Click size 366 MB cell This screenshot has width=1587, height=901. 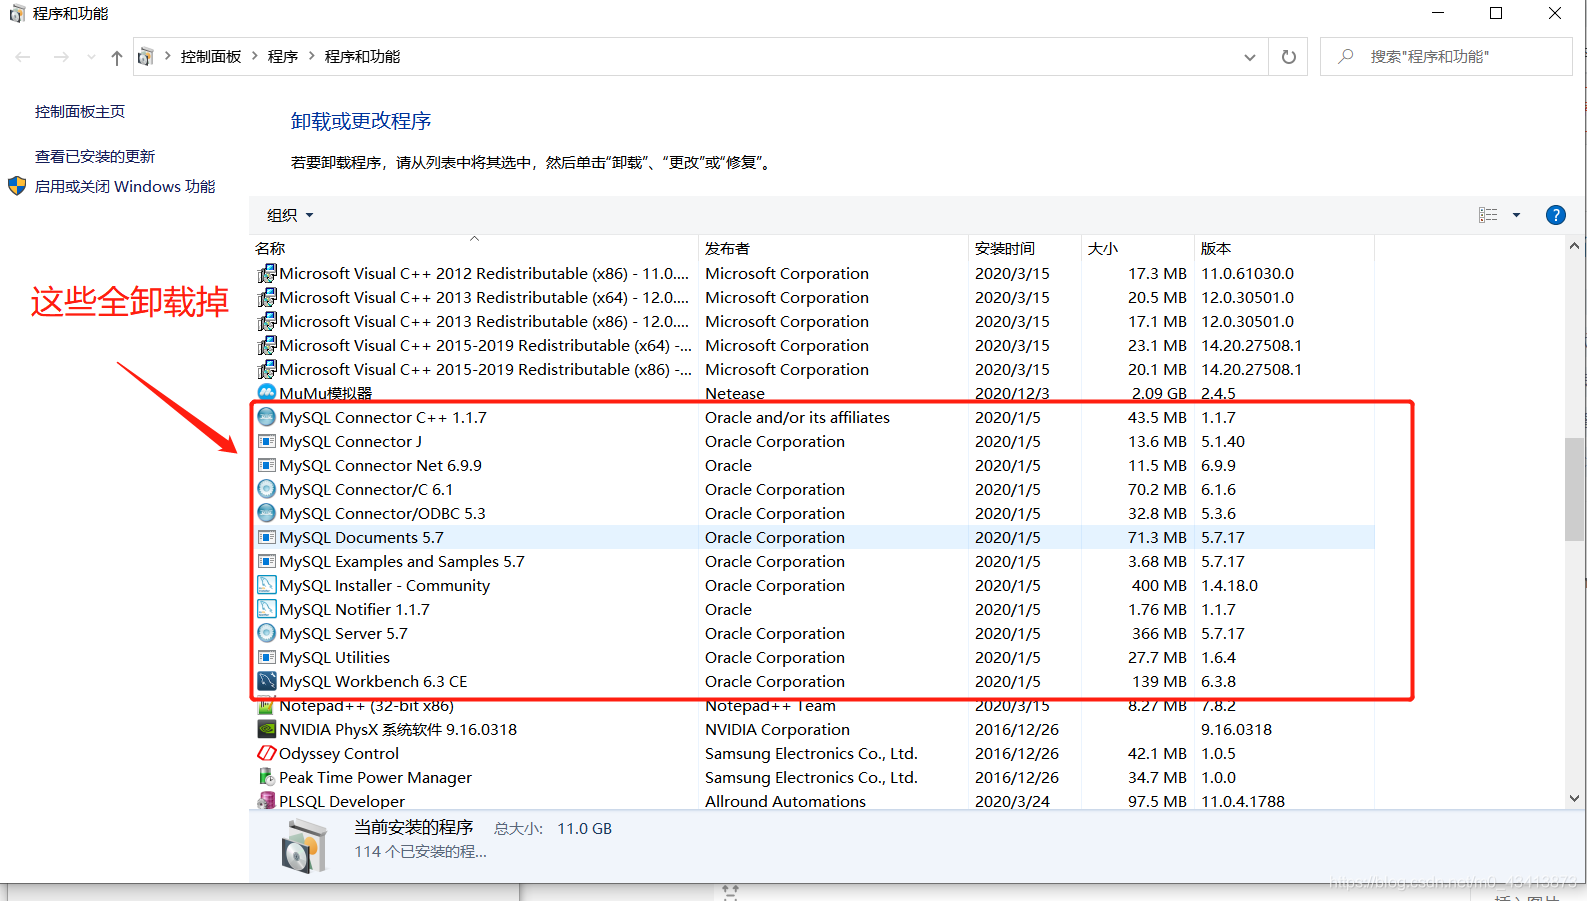click(x=1159, y=633)
